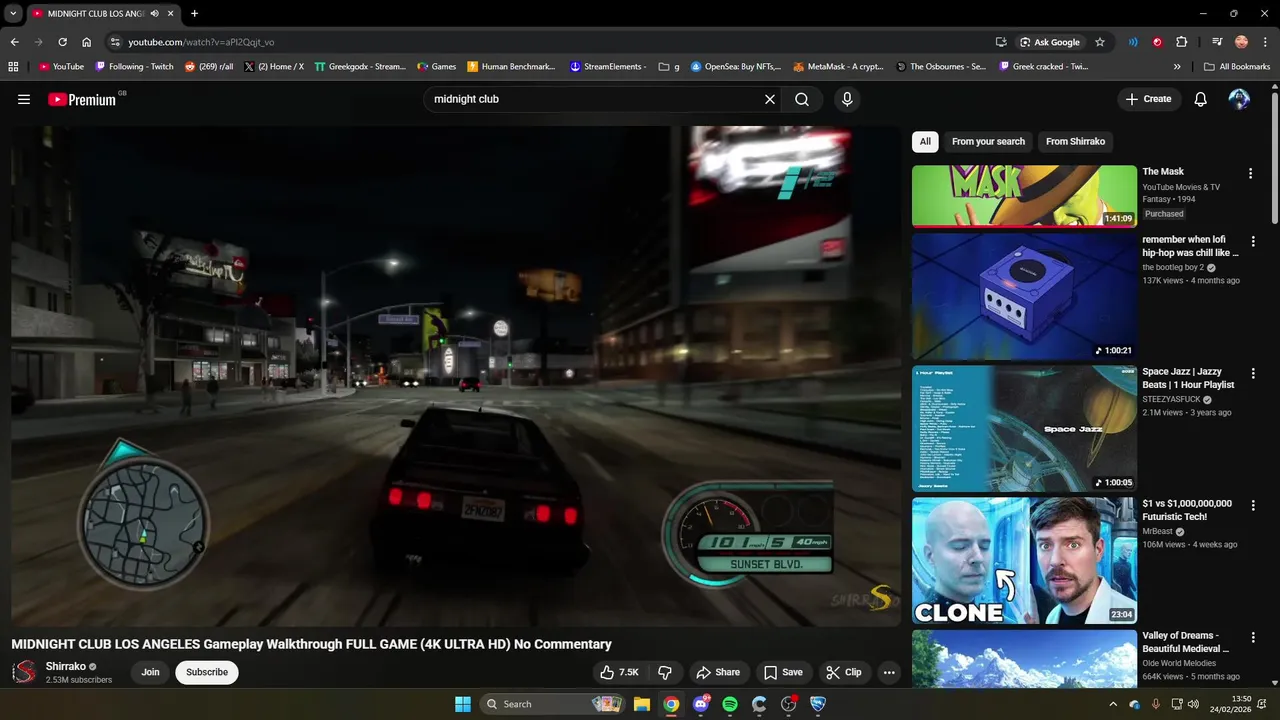Reload the current page
Screen dimensions: 1280x720
[62, 42]
